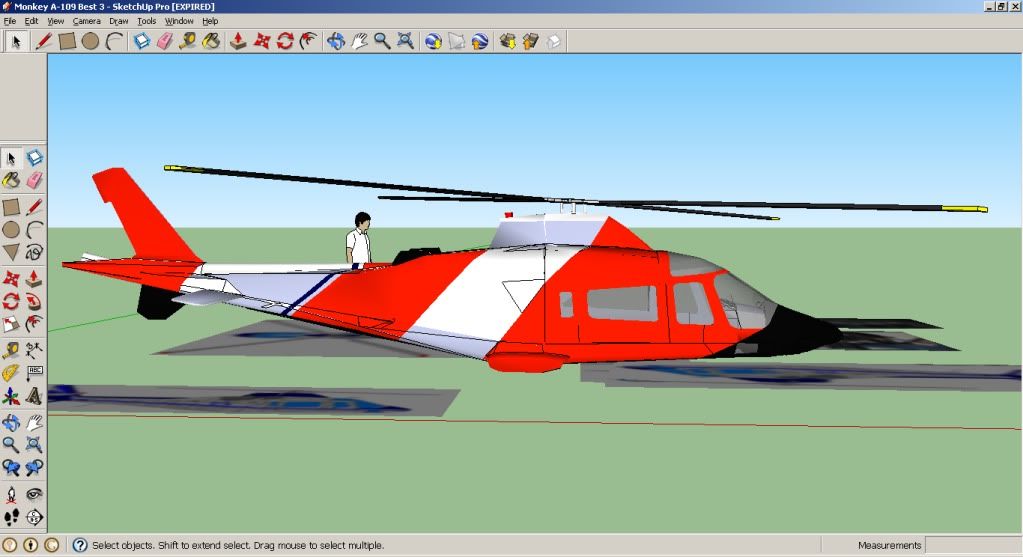Viewport: 1023px width, 557px height.
Task: Select the Protractor tool
Action: click(x=11, y=373)
